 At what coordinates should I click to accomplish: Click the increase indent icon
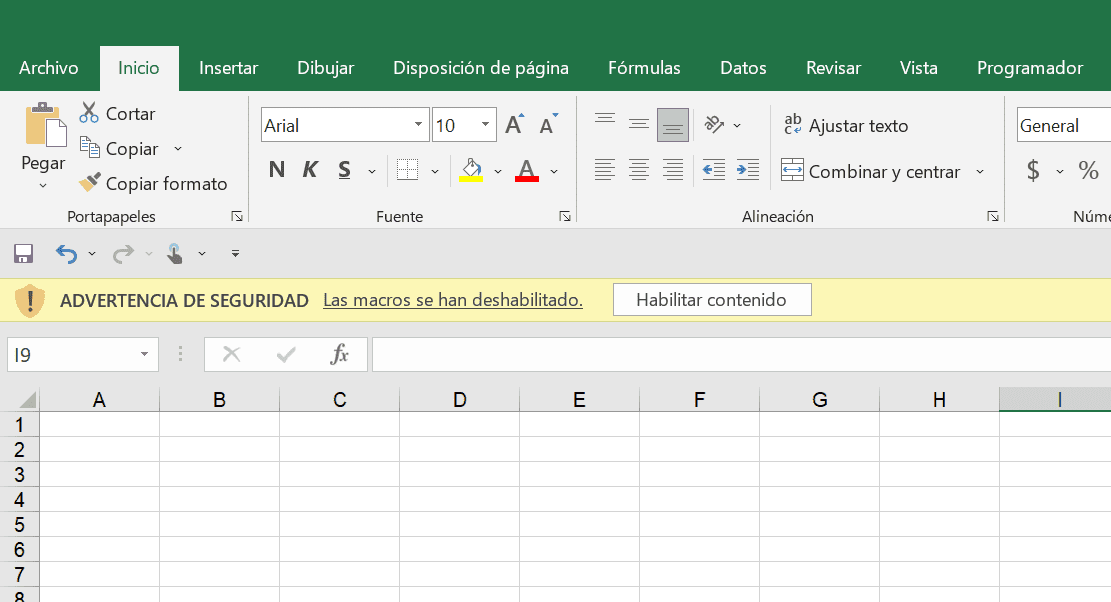(747, 170)
